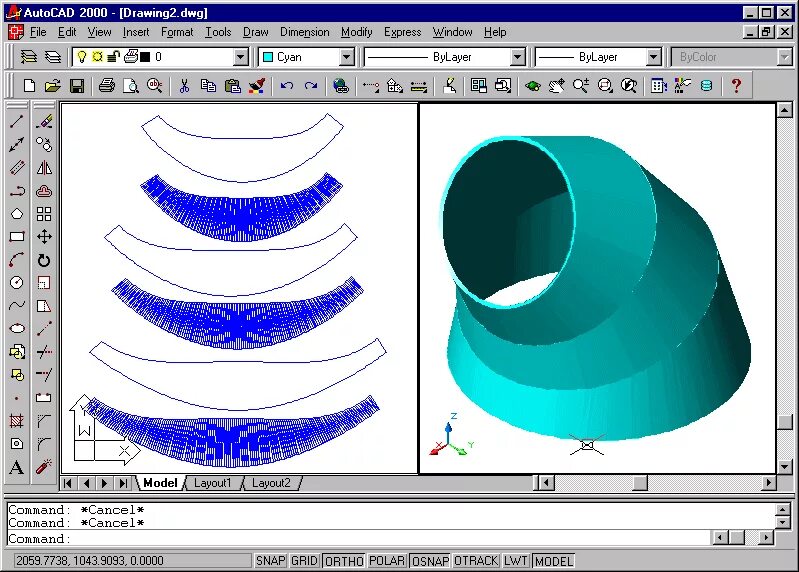Save the drawing with the floppy icon
This screenshot has height=572, width=799.
point(76,86)
